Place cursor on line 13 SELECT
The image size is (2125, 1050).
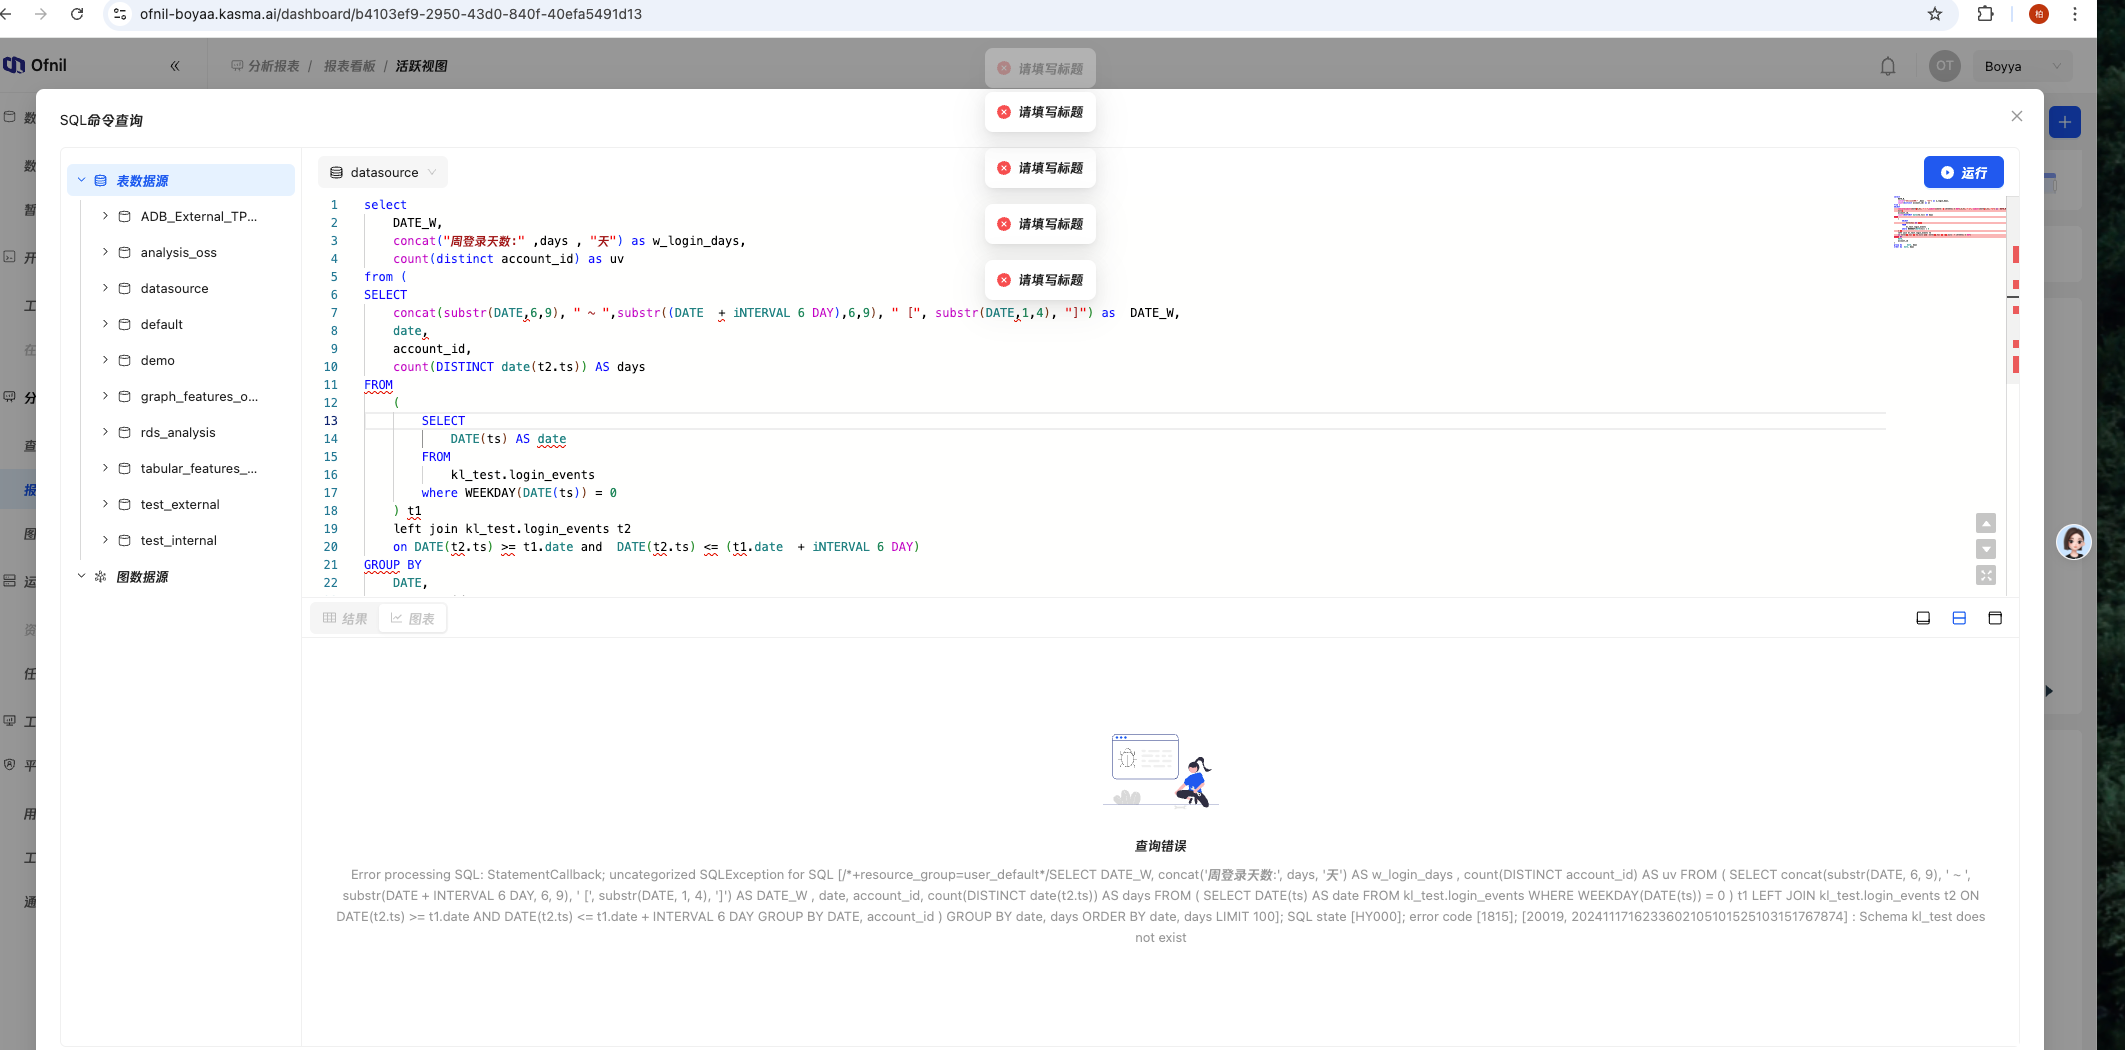click(x=443, y=421)
